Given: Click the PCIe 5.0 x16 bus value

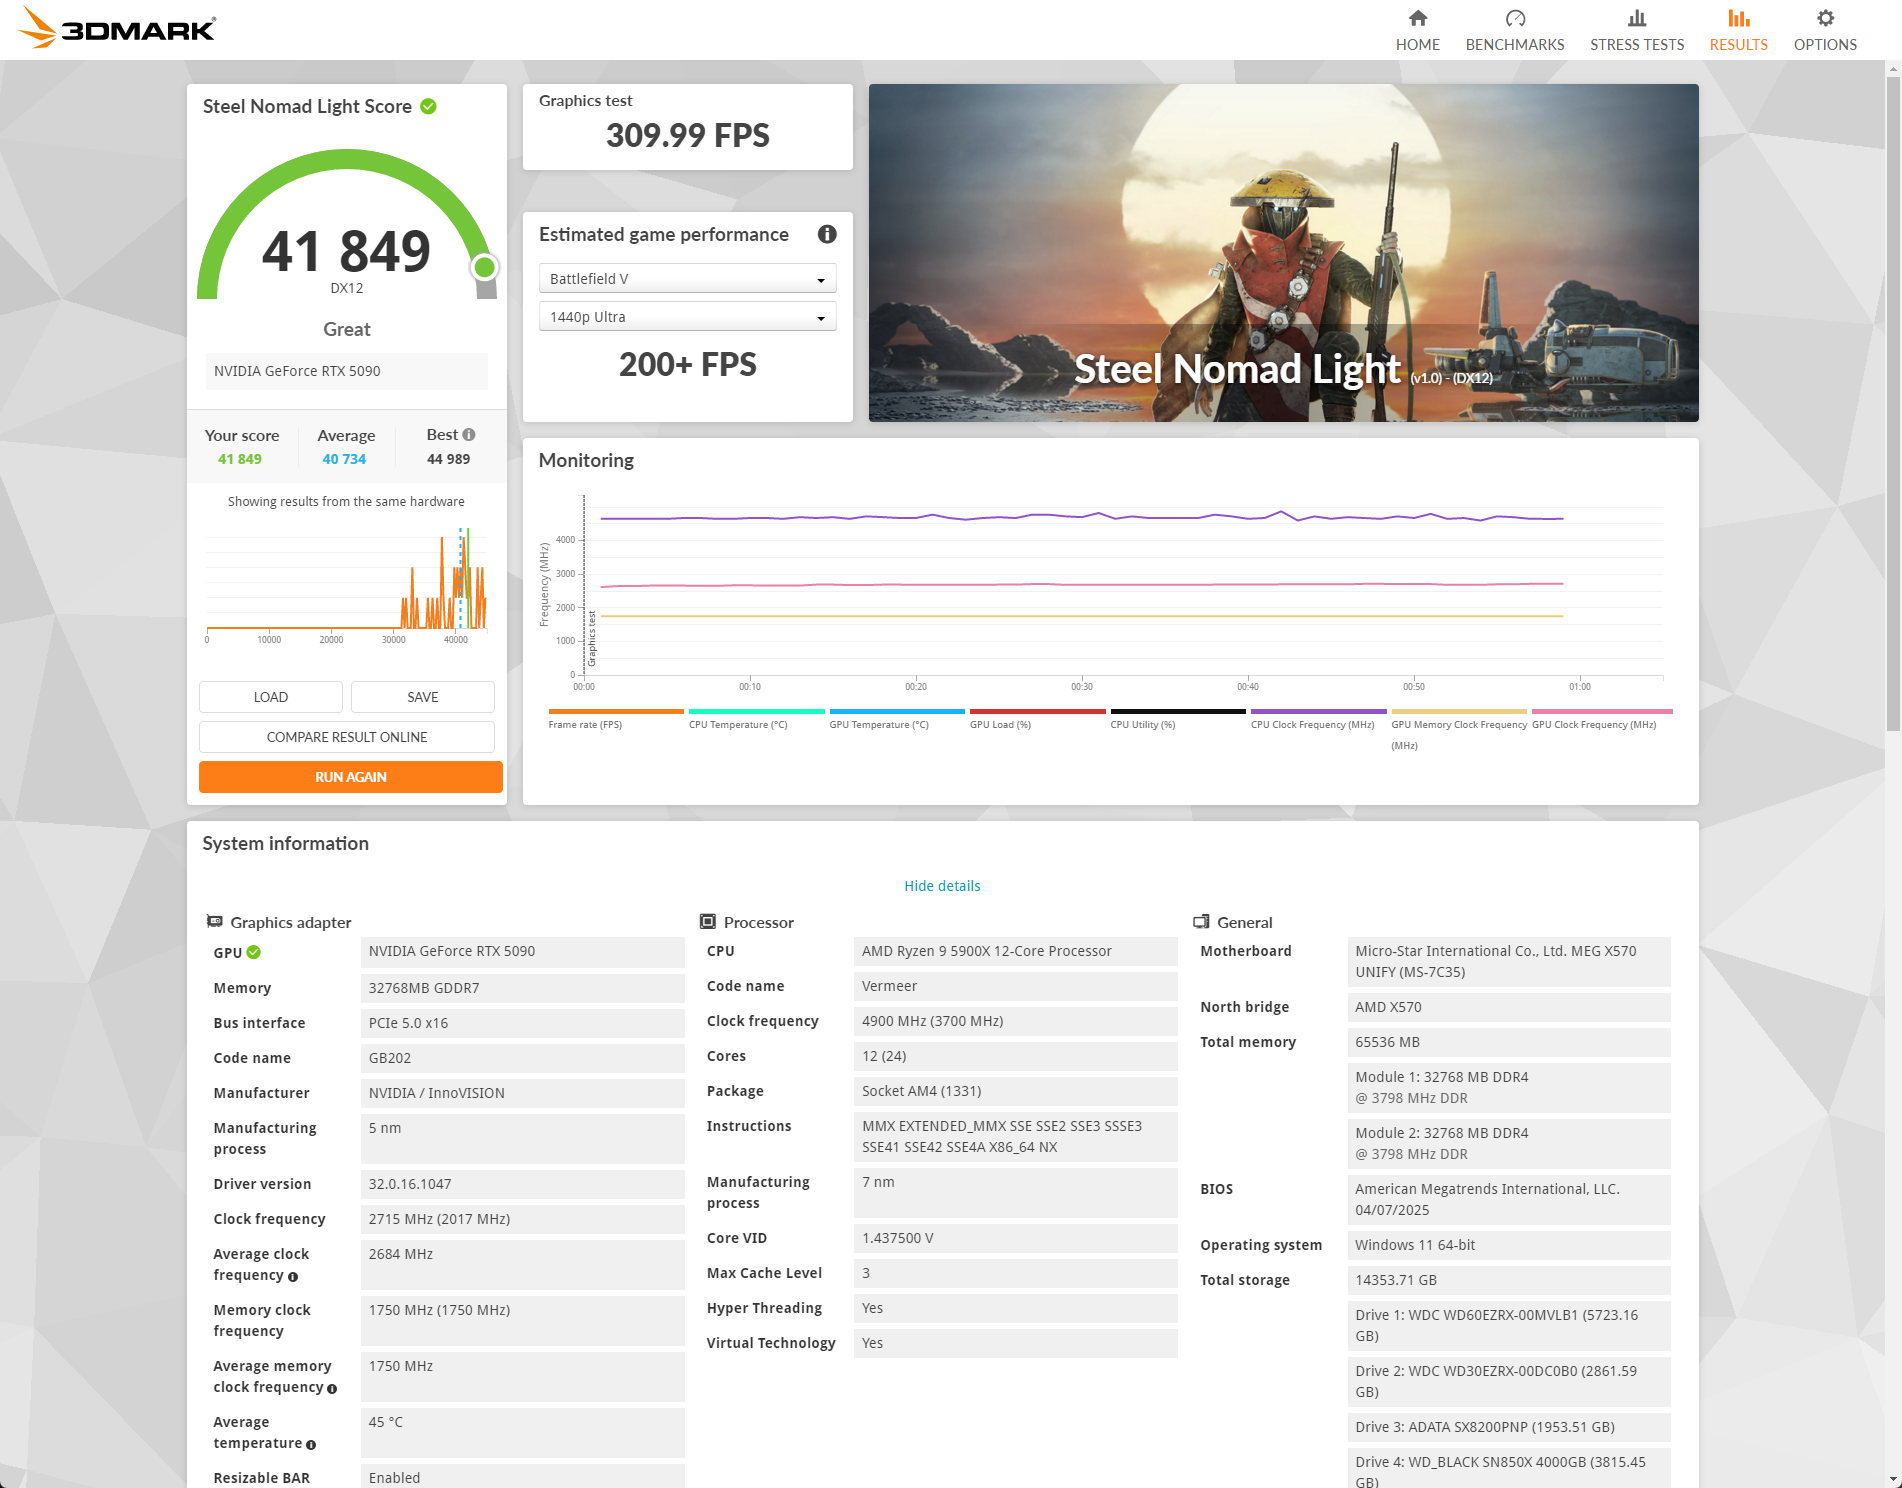Looking at the screenshot, I should tap(522, 1023).
